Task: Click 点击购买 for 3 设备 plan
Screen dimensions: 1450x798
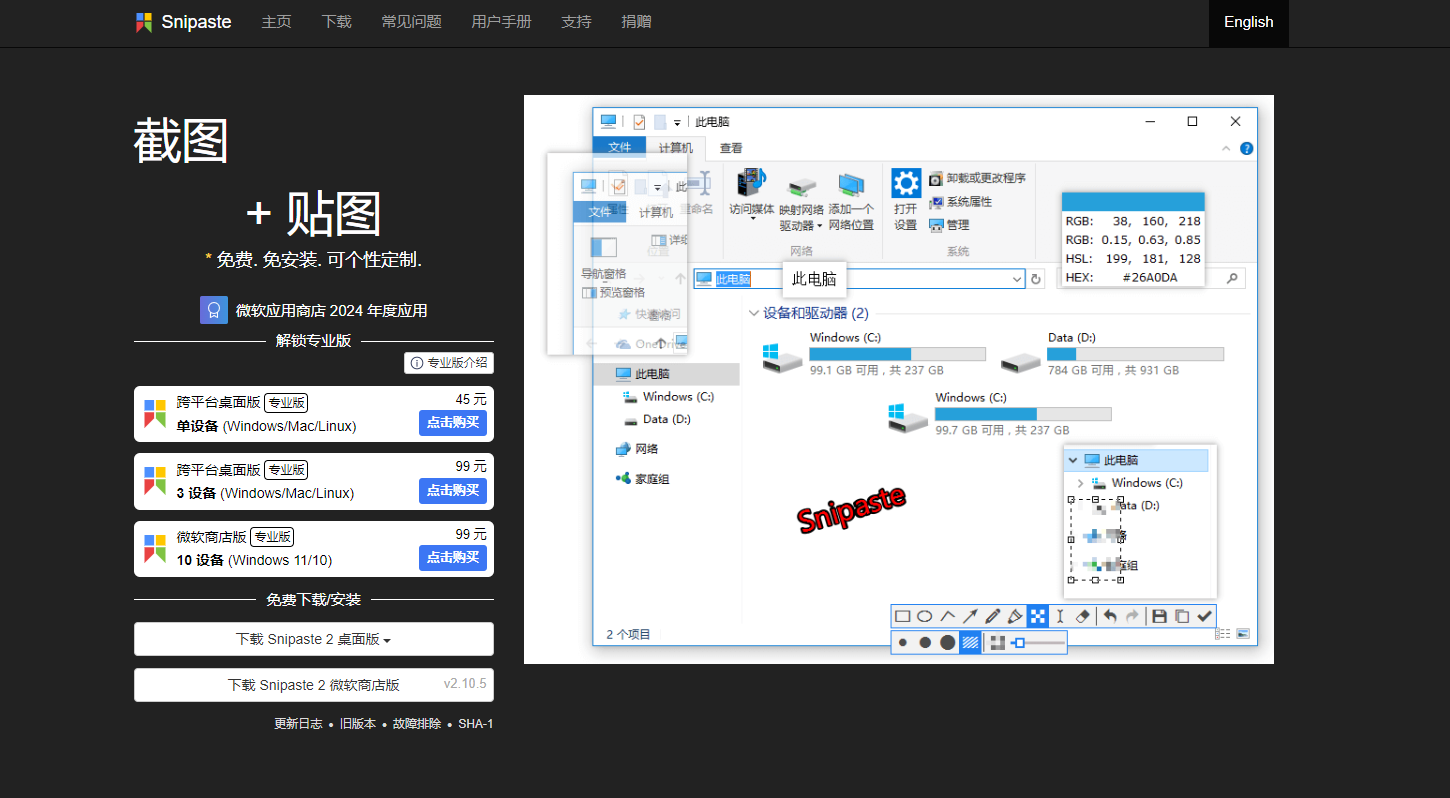Action: coord(453,490)
